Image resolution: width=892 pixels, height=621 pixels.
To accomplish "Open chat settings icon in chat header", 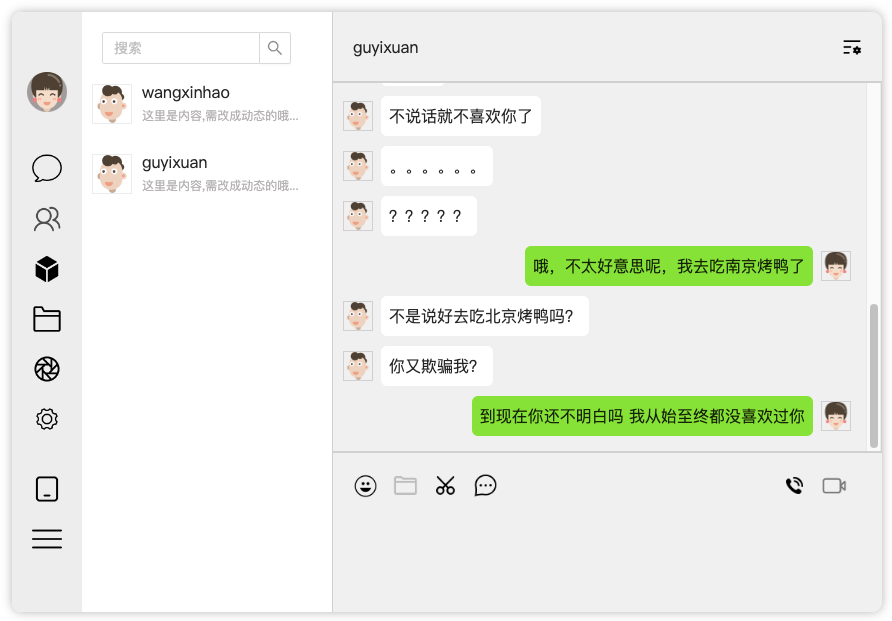I will pyautogui.click(x=852, y=48).
